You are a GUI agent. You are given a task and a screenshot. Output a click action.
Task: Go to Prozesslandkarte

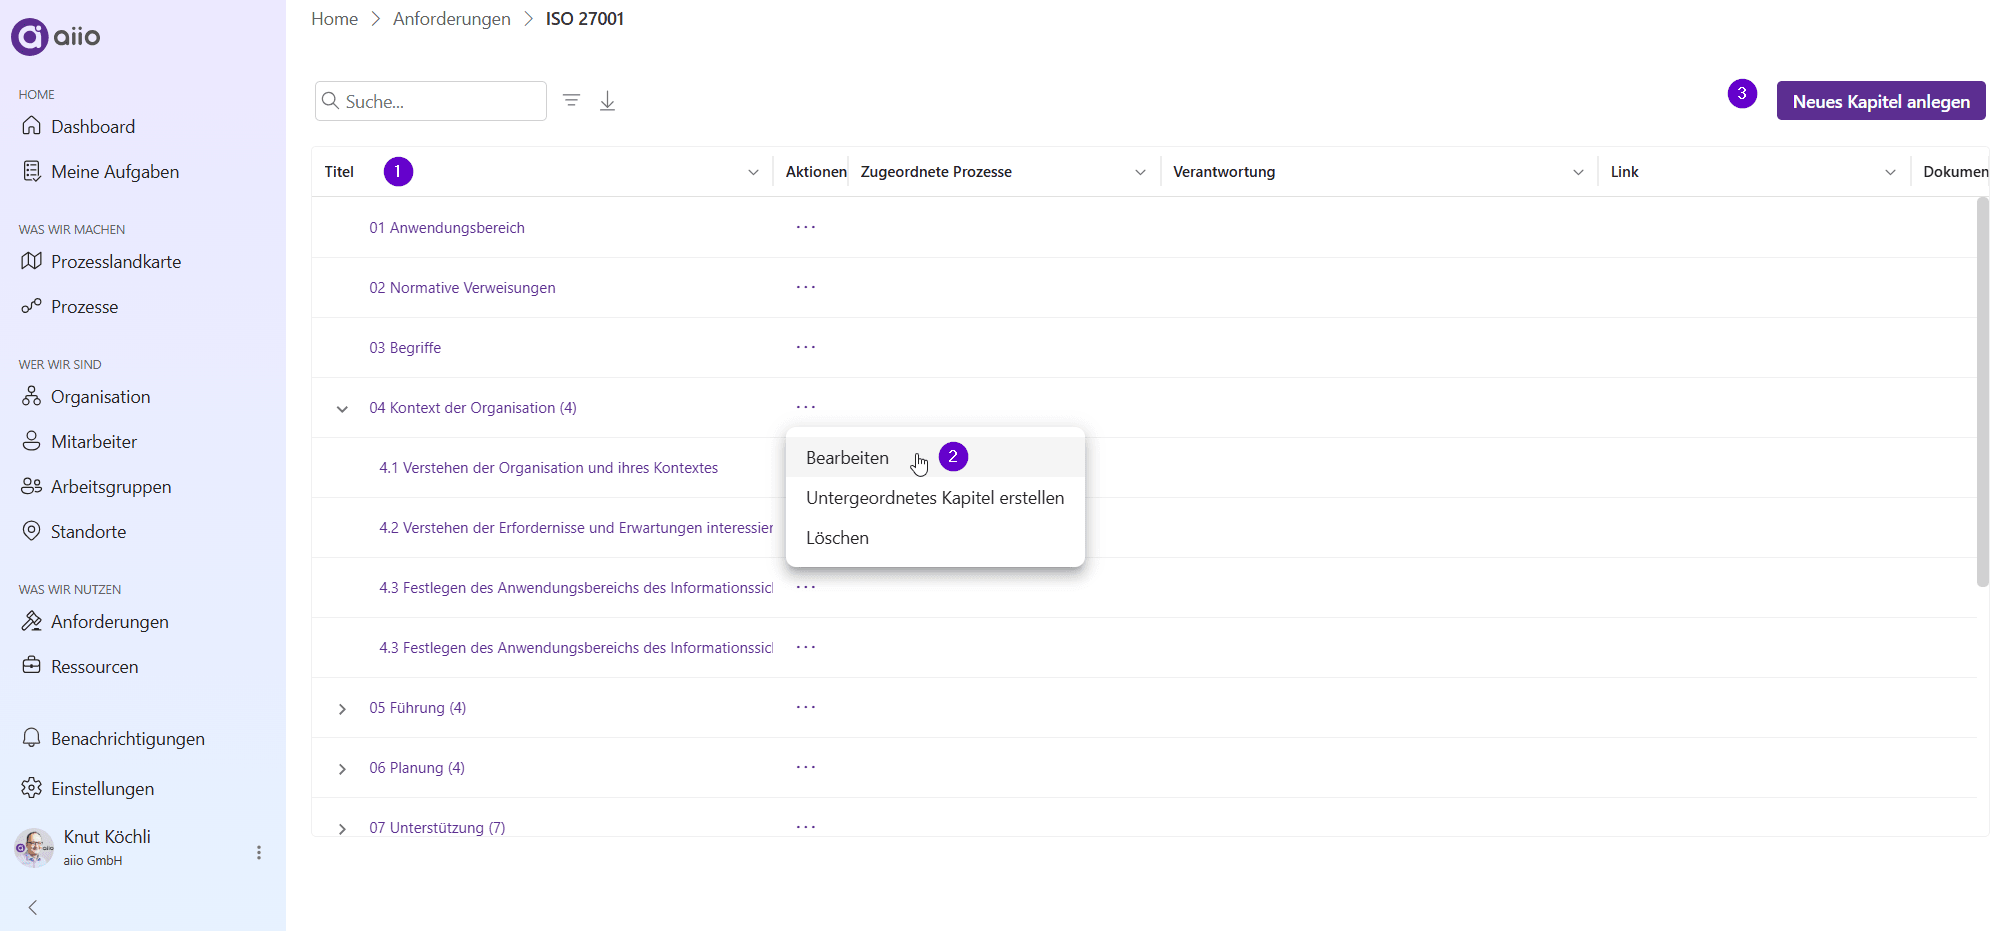pos(116,262)
